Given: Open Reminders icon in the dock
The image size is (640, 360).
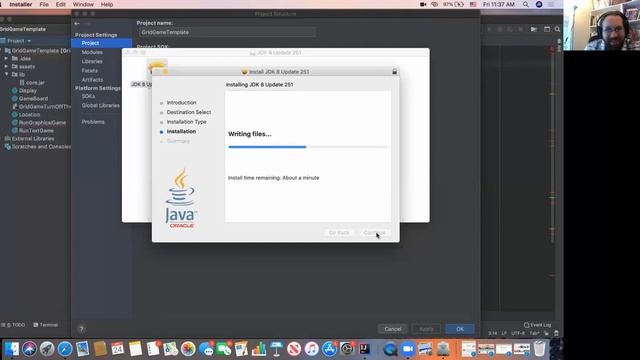Looking at the screenshot, I should 153,349.
